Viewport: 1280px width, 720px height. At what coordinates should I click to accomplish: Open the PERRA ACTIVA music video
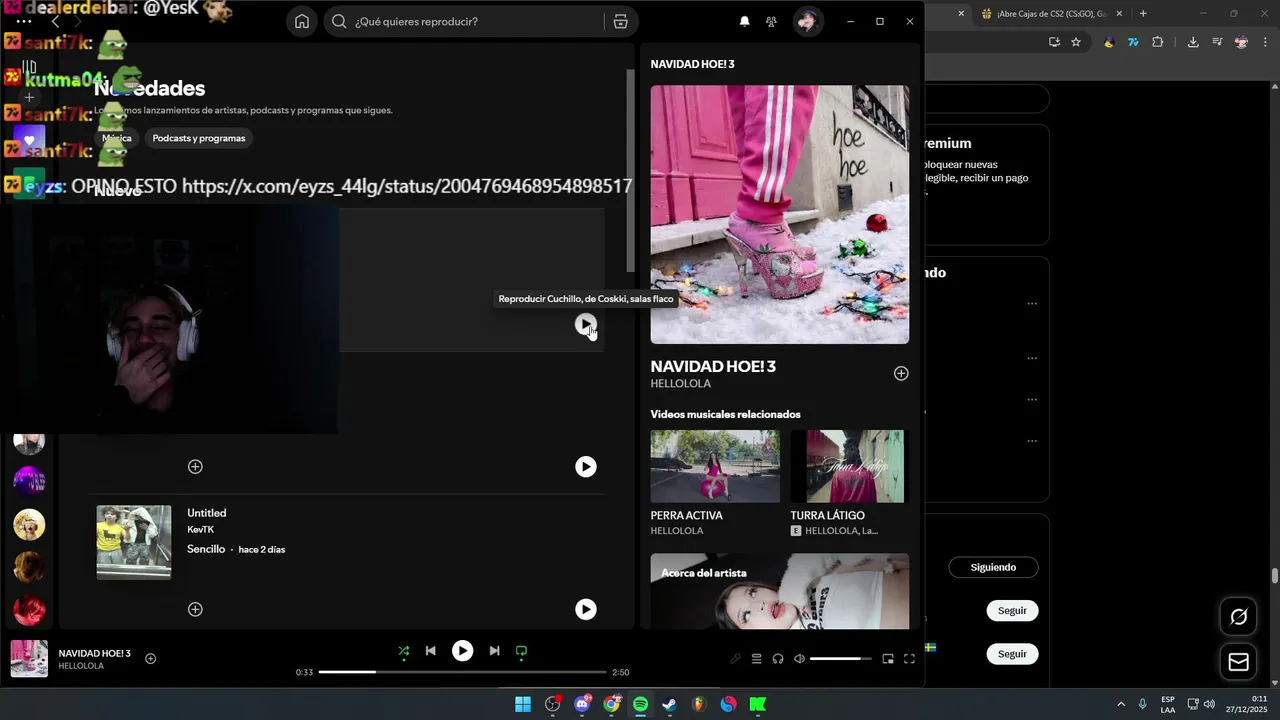point(715,466)
